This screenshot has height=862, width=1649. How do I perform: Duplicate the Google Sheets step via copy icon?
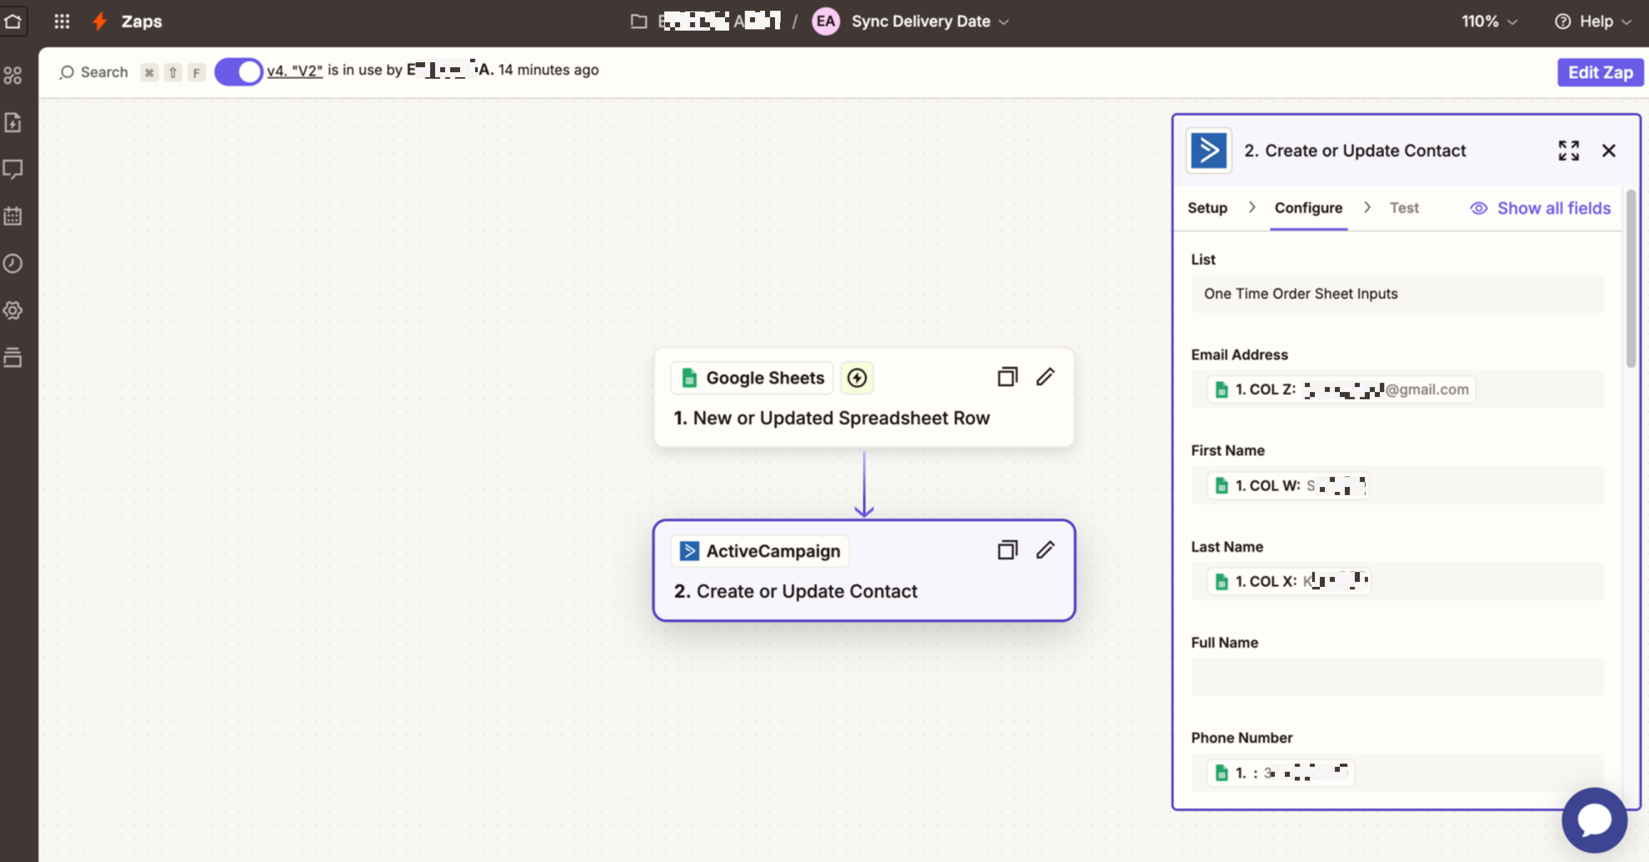pos(1007,377)
